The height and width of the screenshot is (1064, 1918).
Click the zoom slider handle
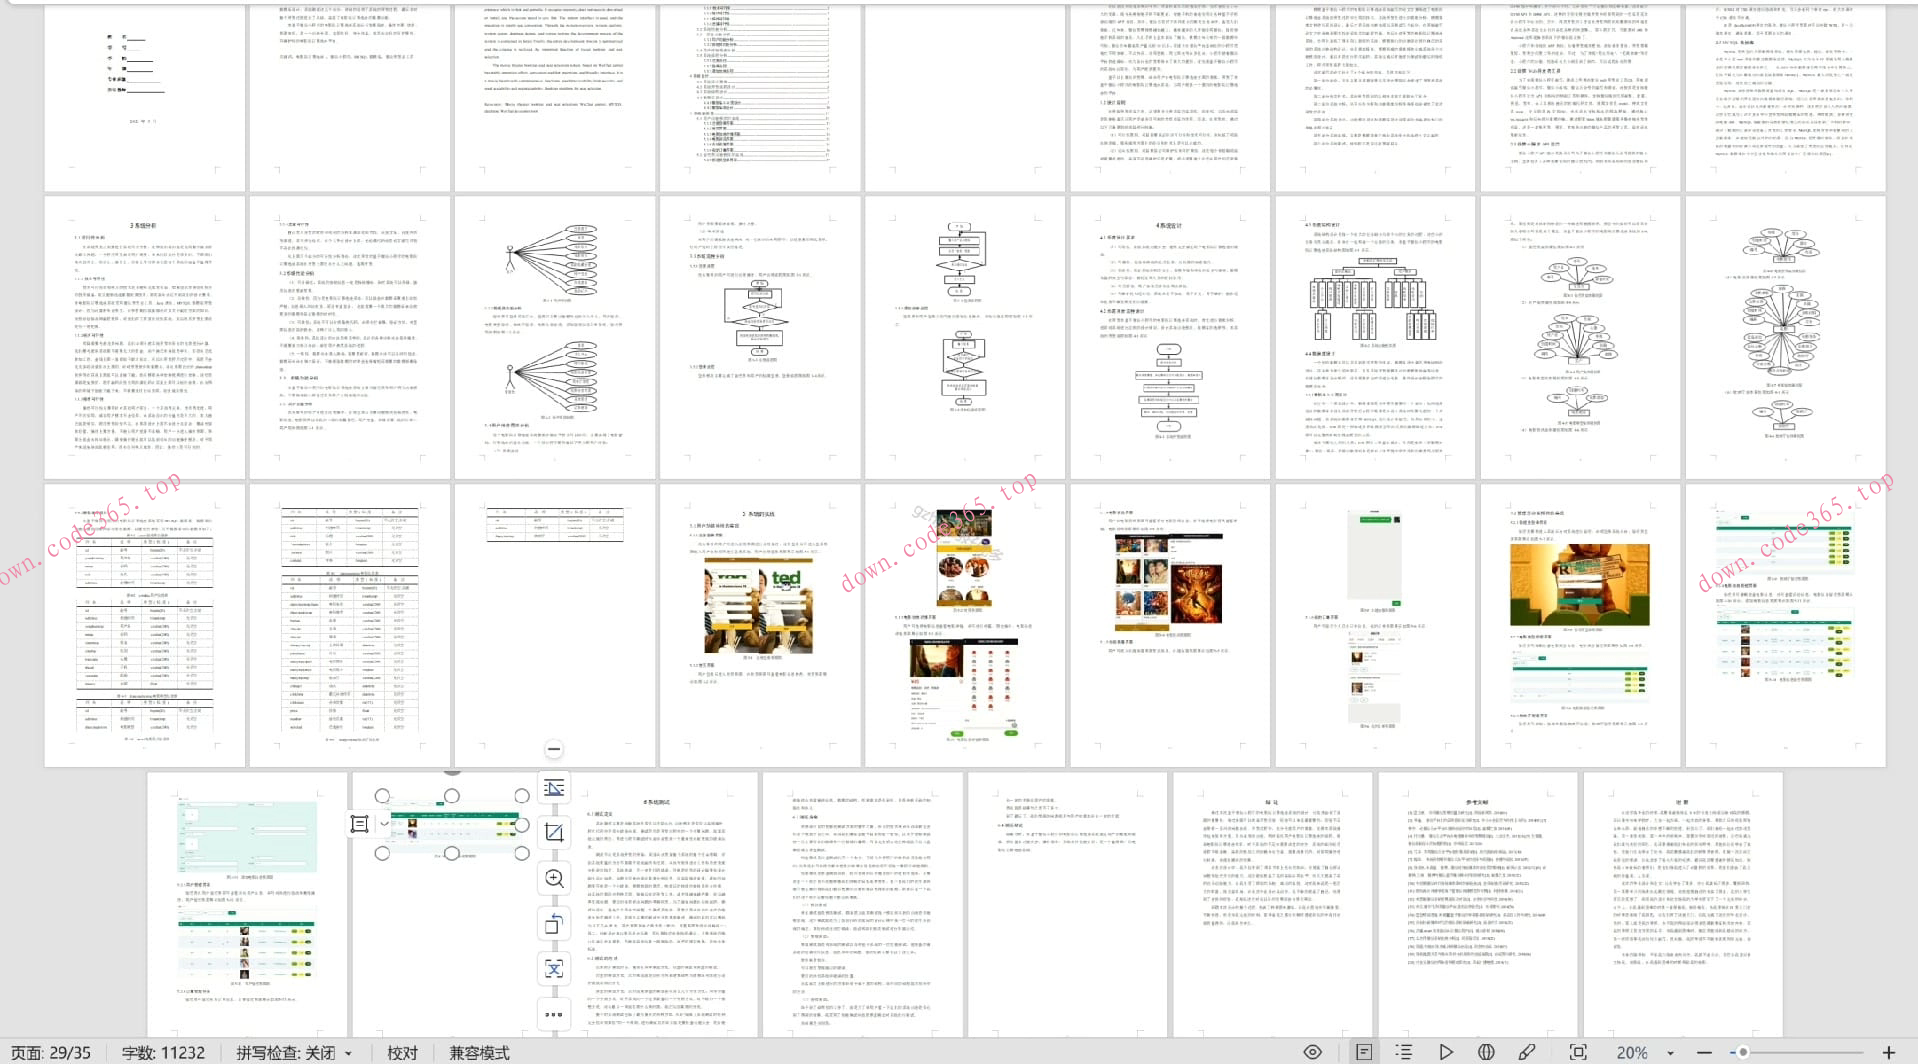[x=1743, y=1052]
